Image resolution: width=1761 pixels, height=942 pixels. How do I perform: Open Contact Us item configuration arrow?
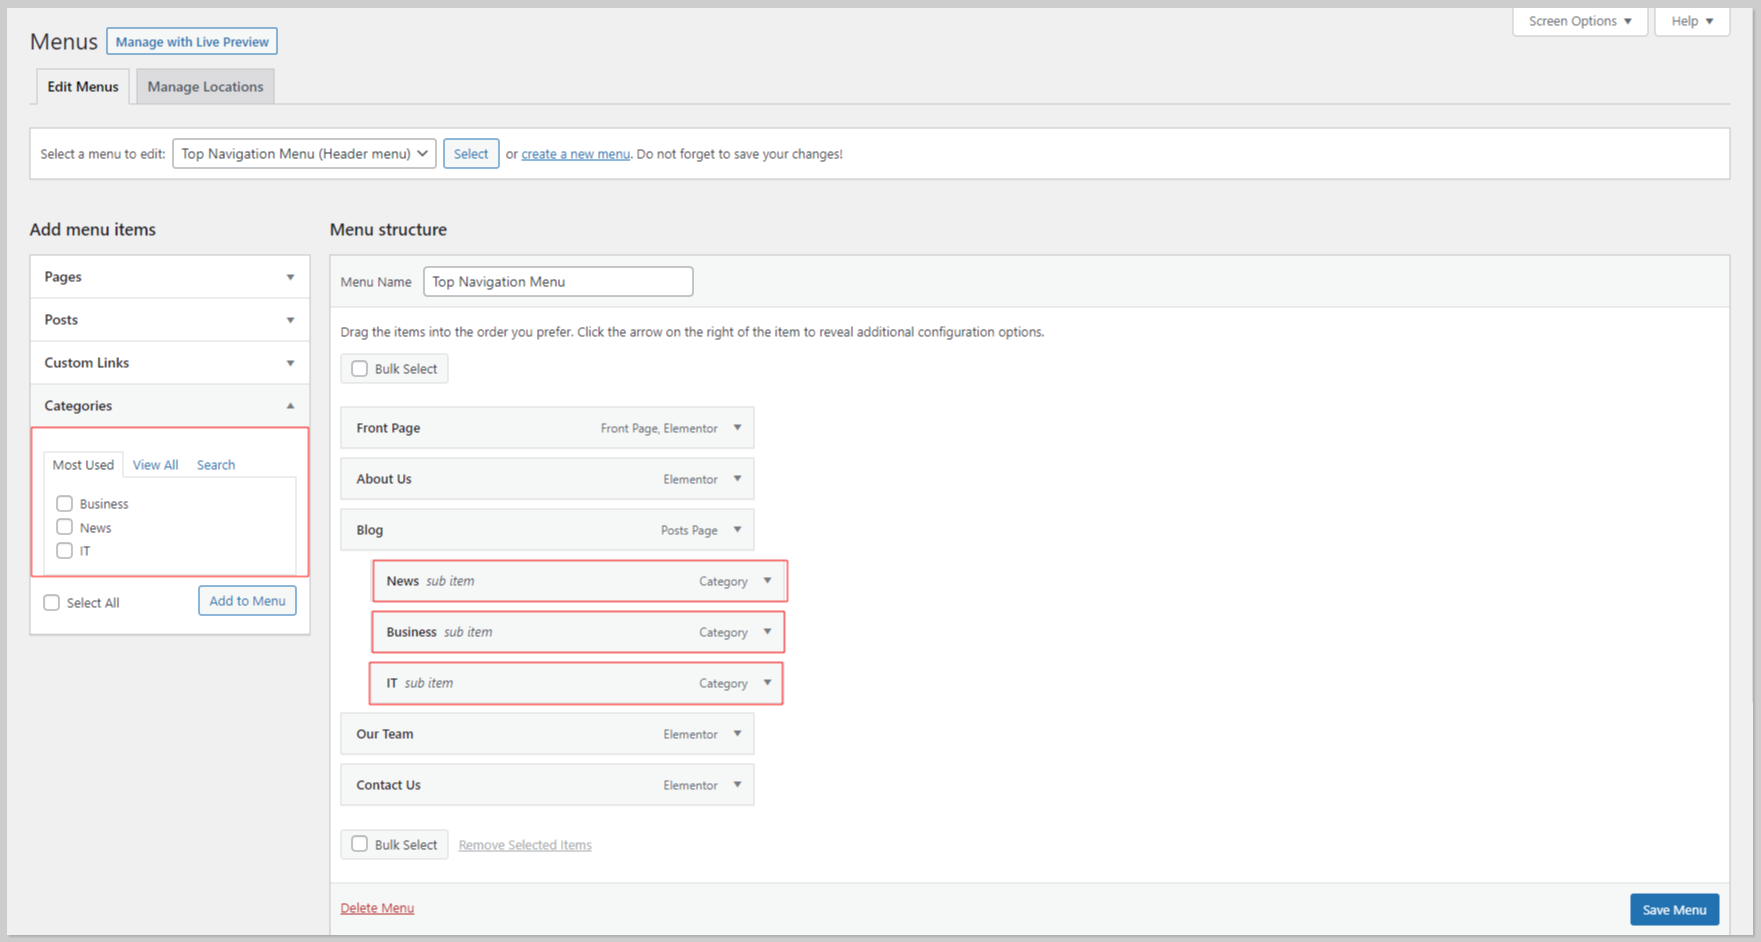pos(737,785)
